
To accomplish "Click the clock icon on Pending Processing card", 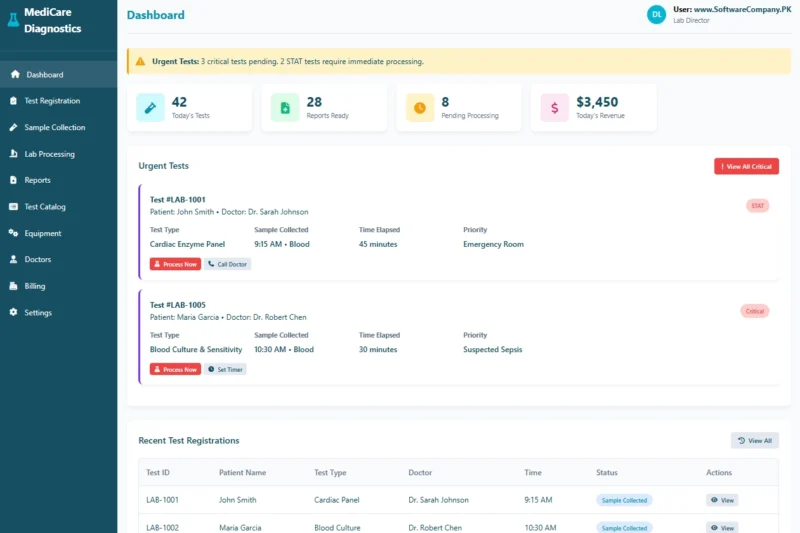I will 420,108.
